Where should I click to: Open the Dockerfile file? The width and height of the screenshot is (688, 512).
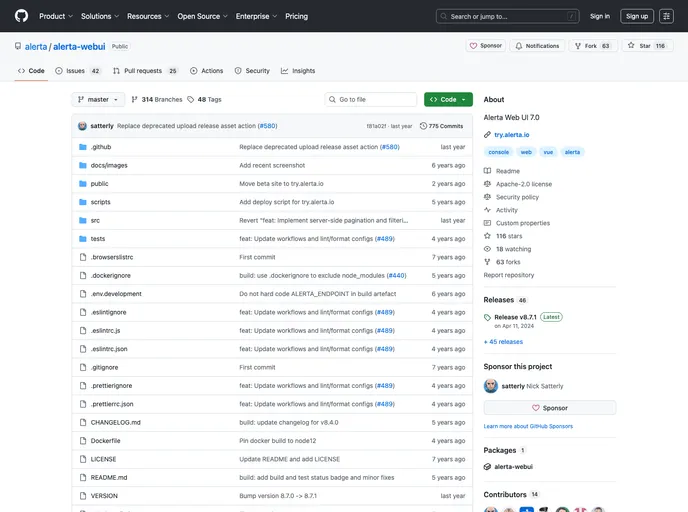105,441
